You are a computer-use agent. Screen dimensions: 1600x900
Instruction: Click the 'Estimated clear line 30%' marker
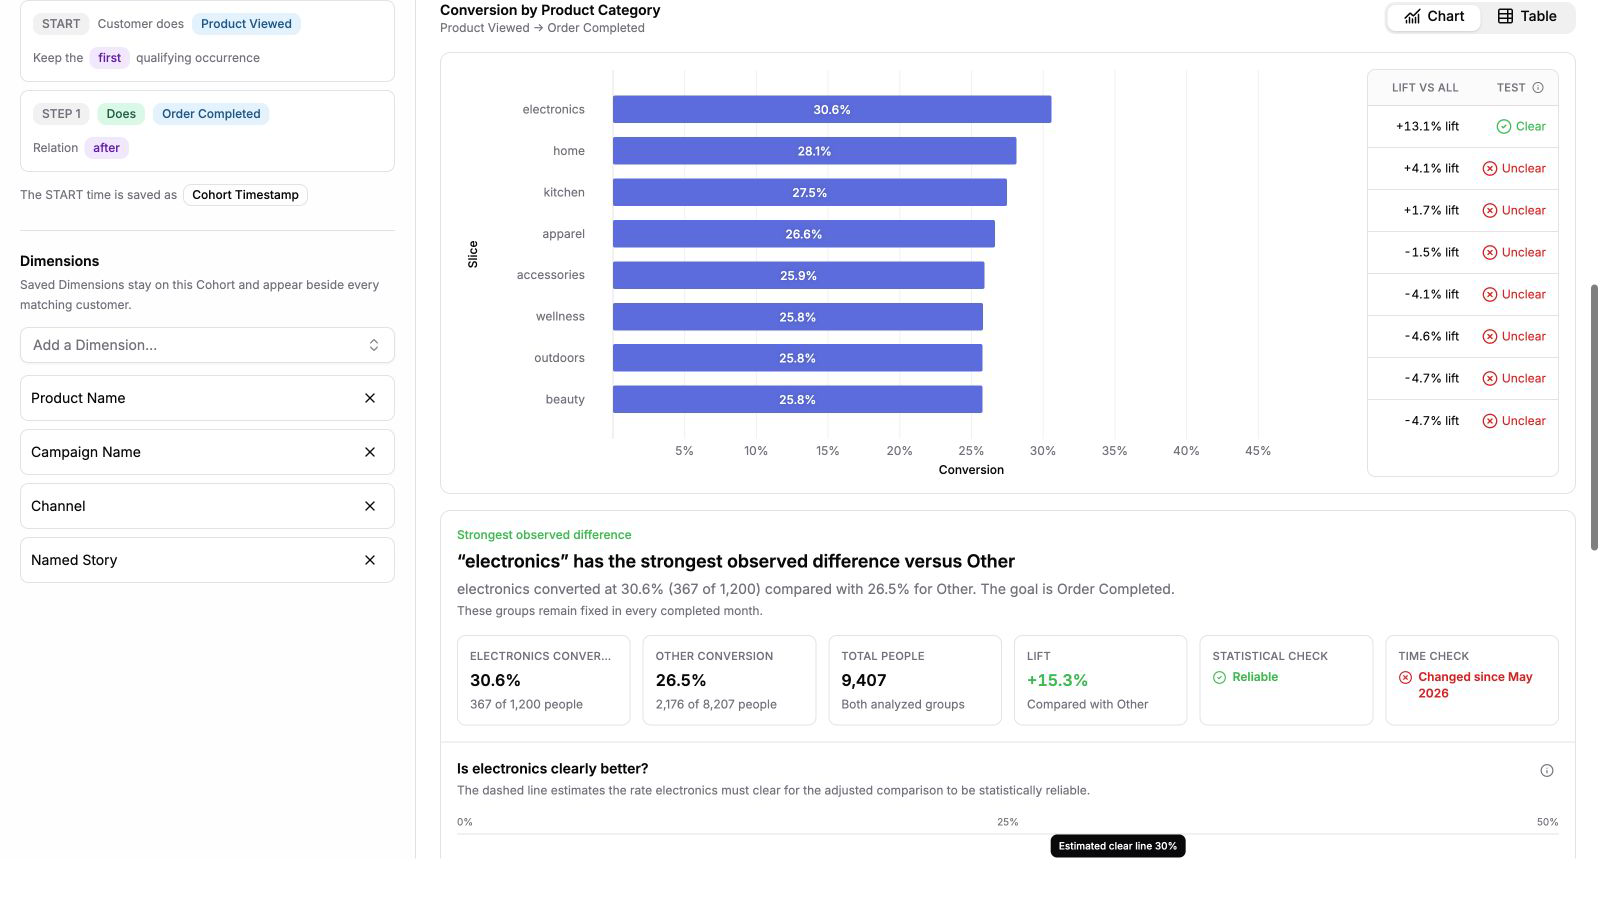click(1118, 846)
